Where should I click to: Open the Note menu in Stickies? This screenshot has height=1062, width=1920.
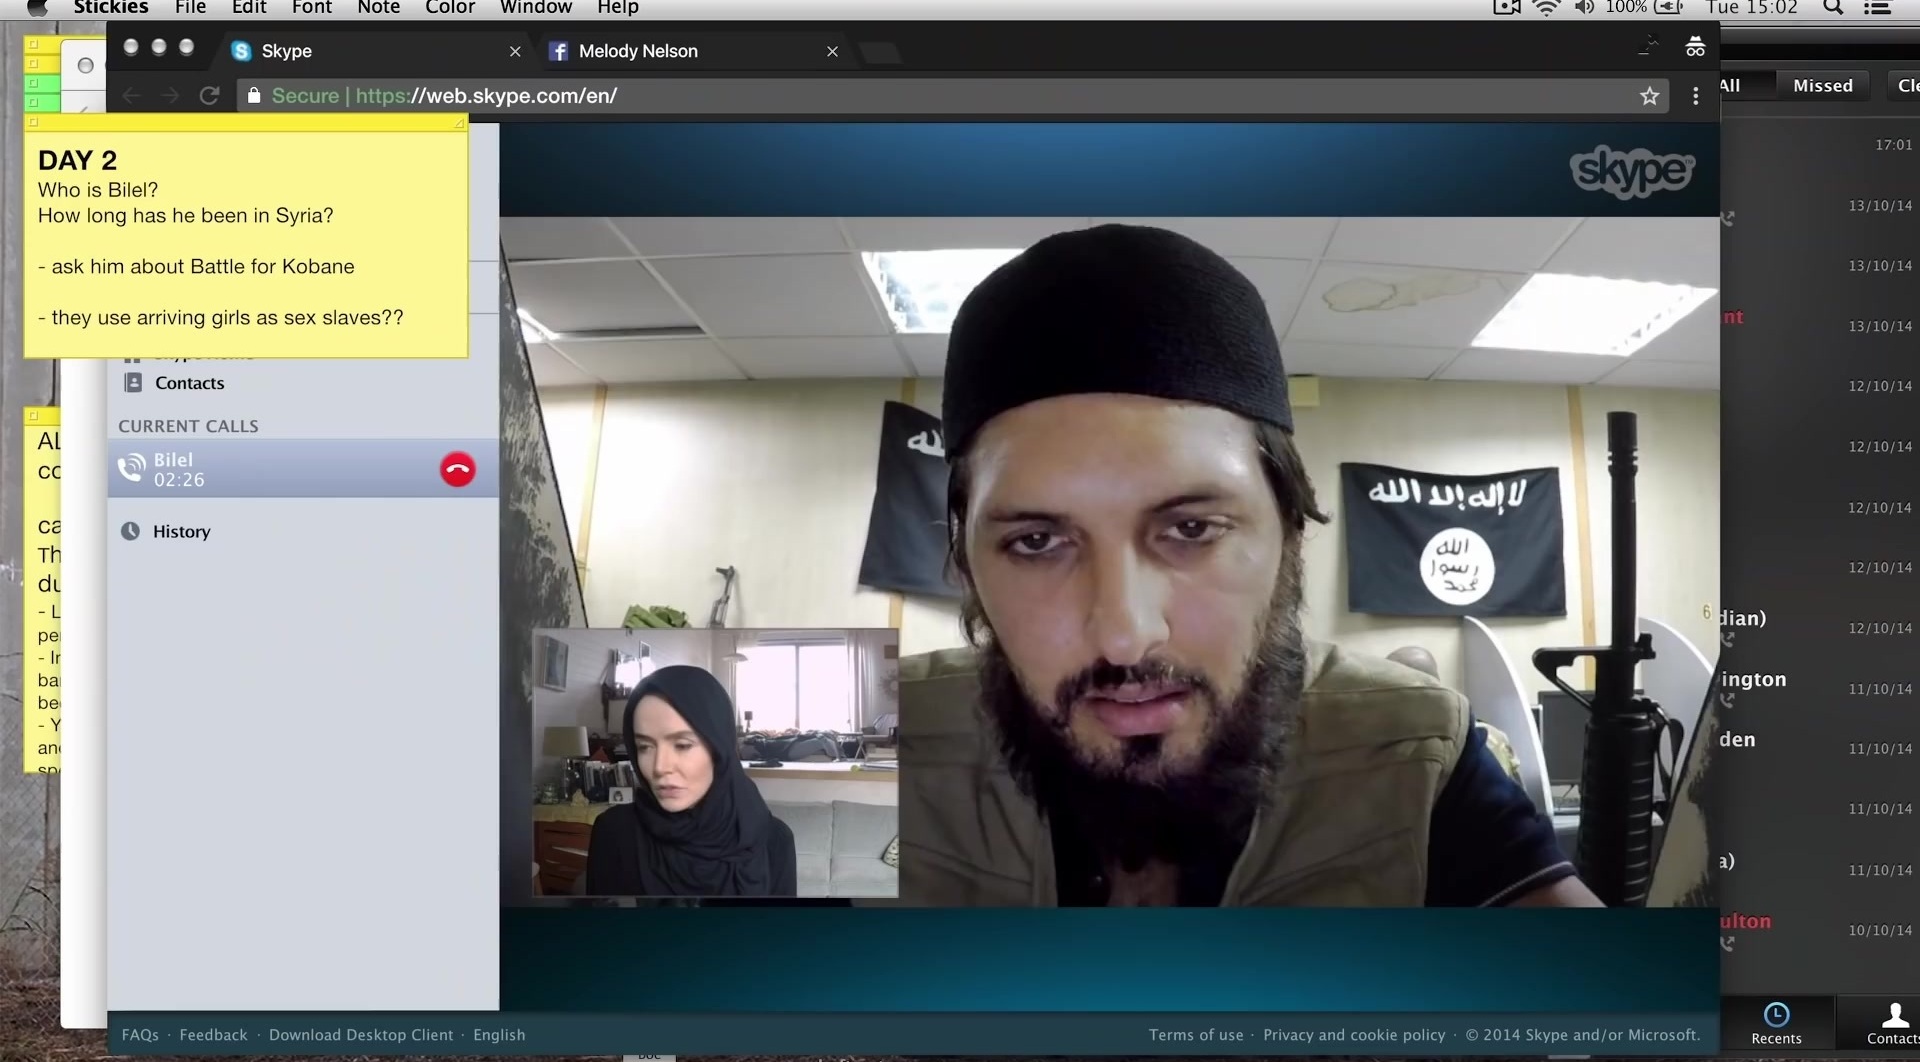coord(378,8)
